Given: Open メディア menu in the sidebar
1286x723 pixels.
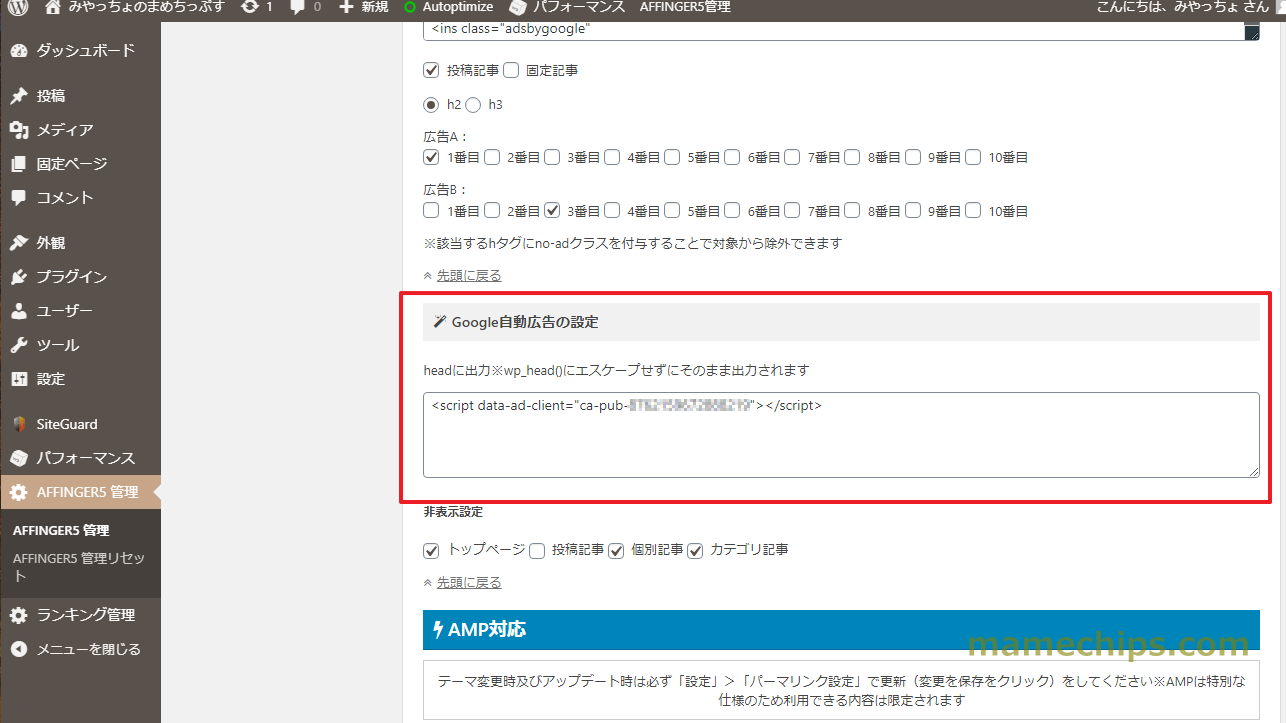Looking at the screenshot, I should pyautogui.click(x=80, y=130).
